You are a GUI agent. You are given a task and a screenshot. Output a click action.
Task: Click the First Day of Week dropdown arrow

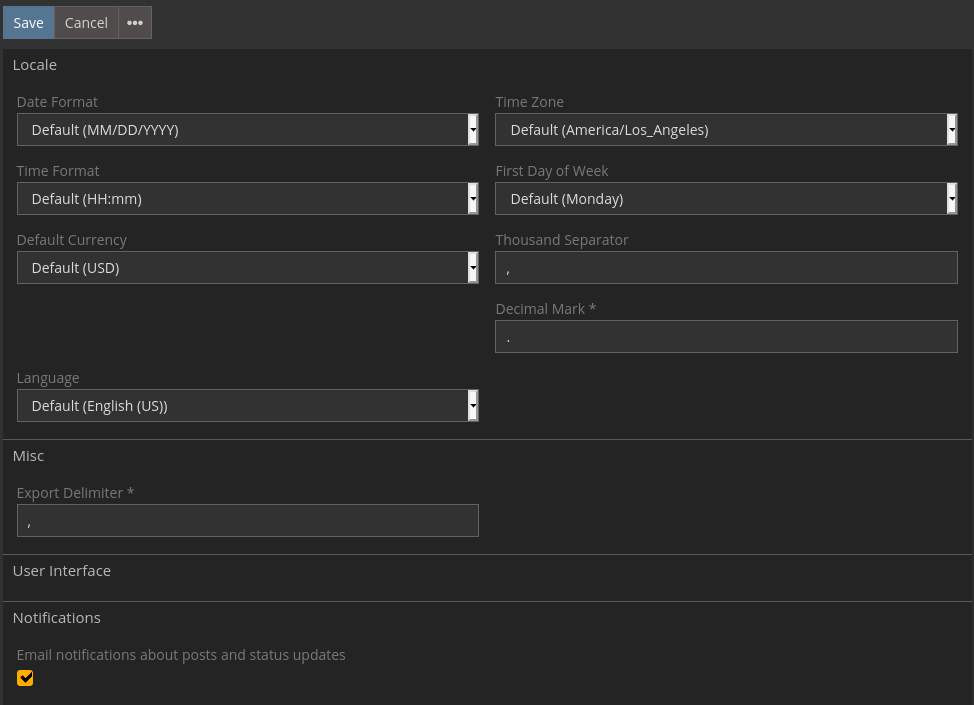[951, 199]
